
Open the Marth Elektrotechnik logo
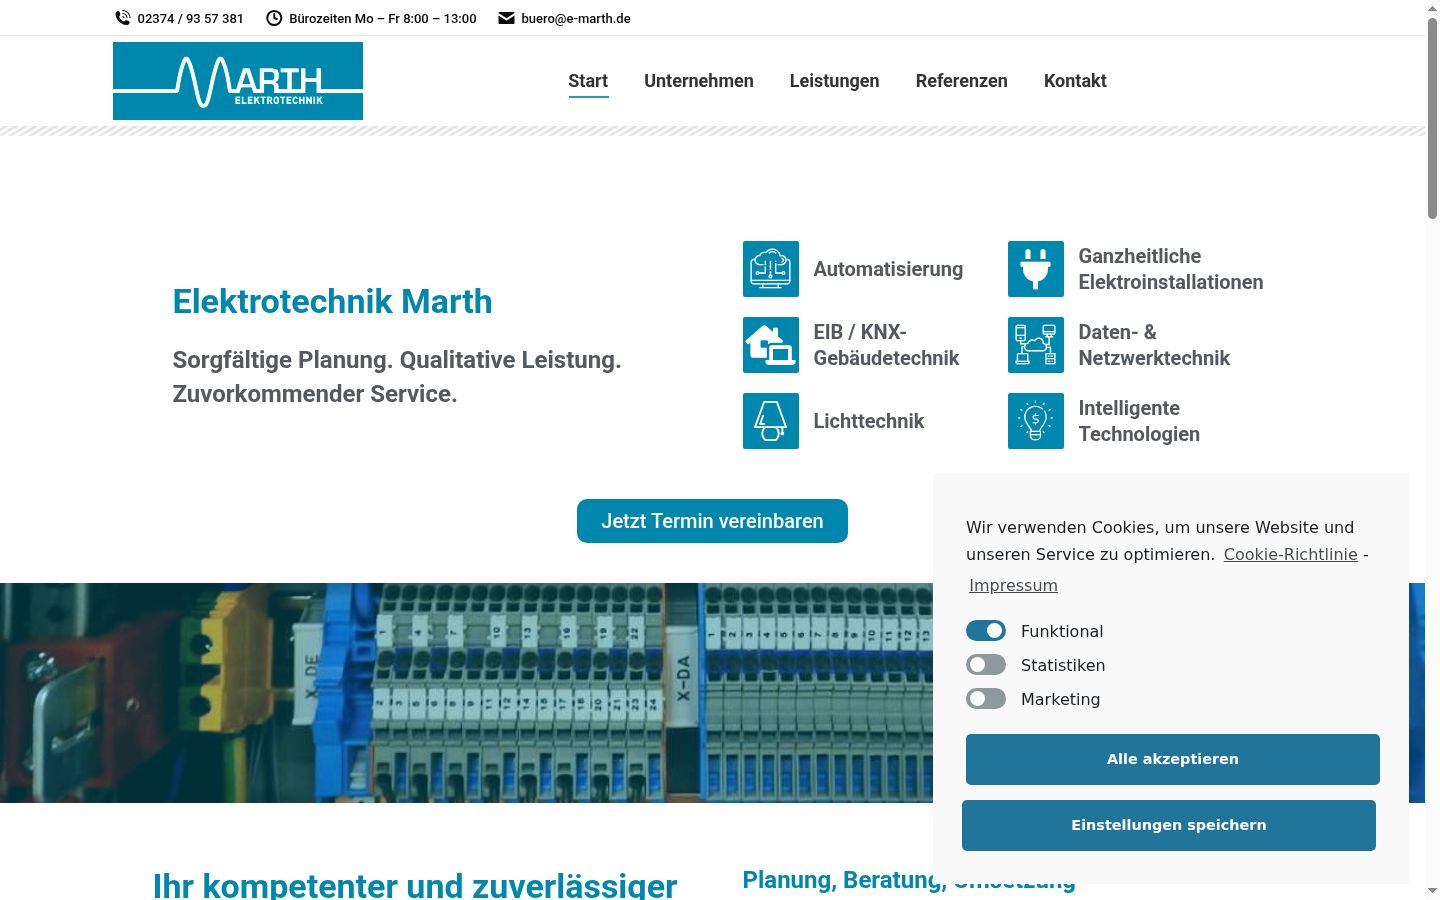238,81
